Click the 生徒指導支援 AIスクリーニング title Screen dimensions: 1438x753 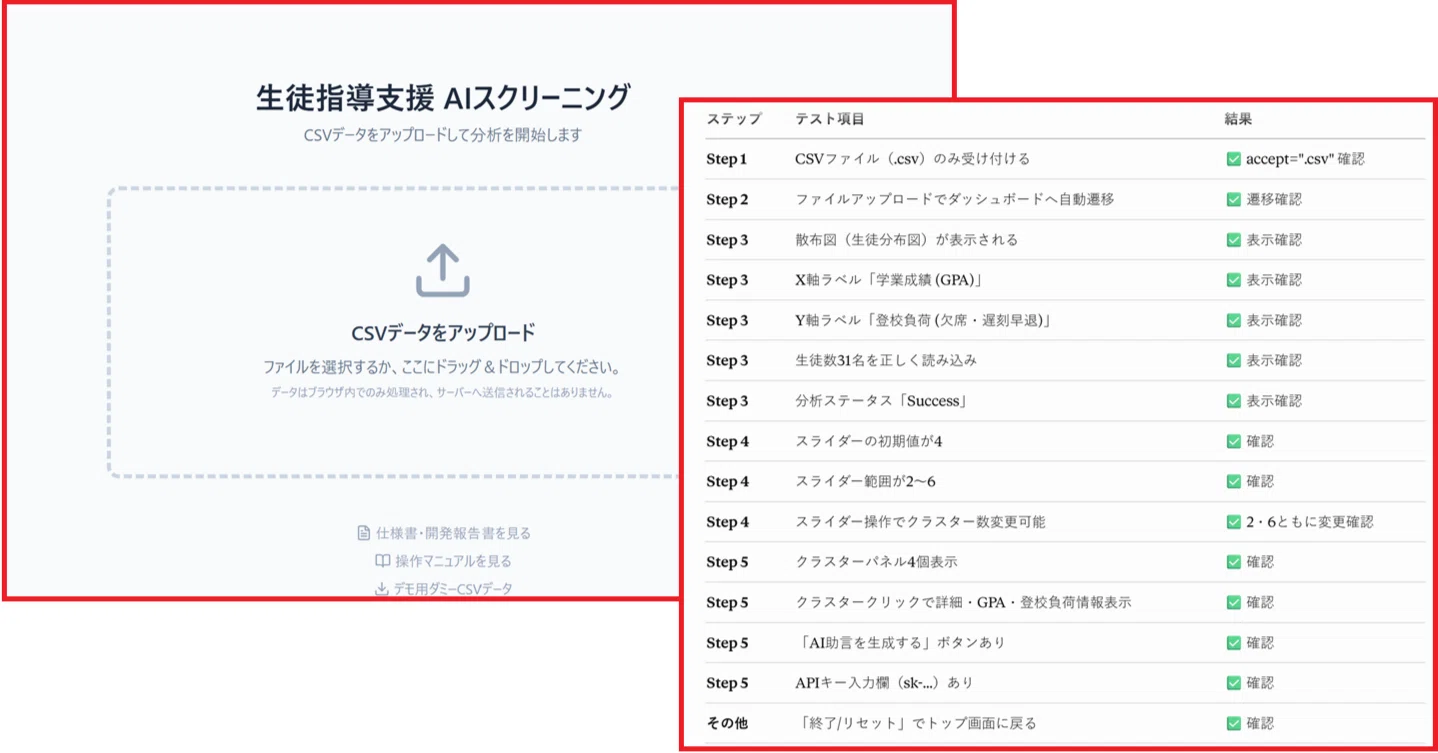443,98
